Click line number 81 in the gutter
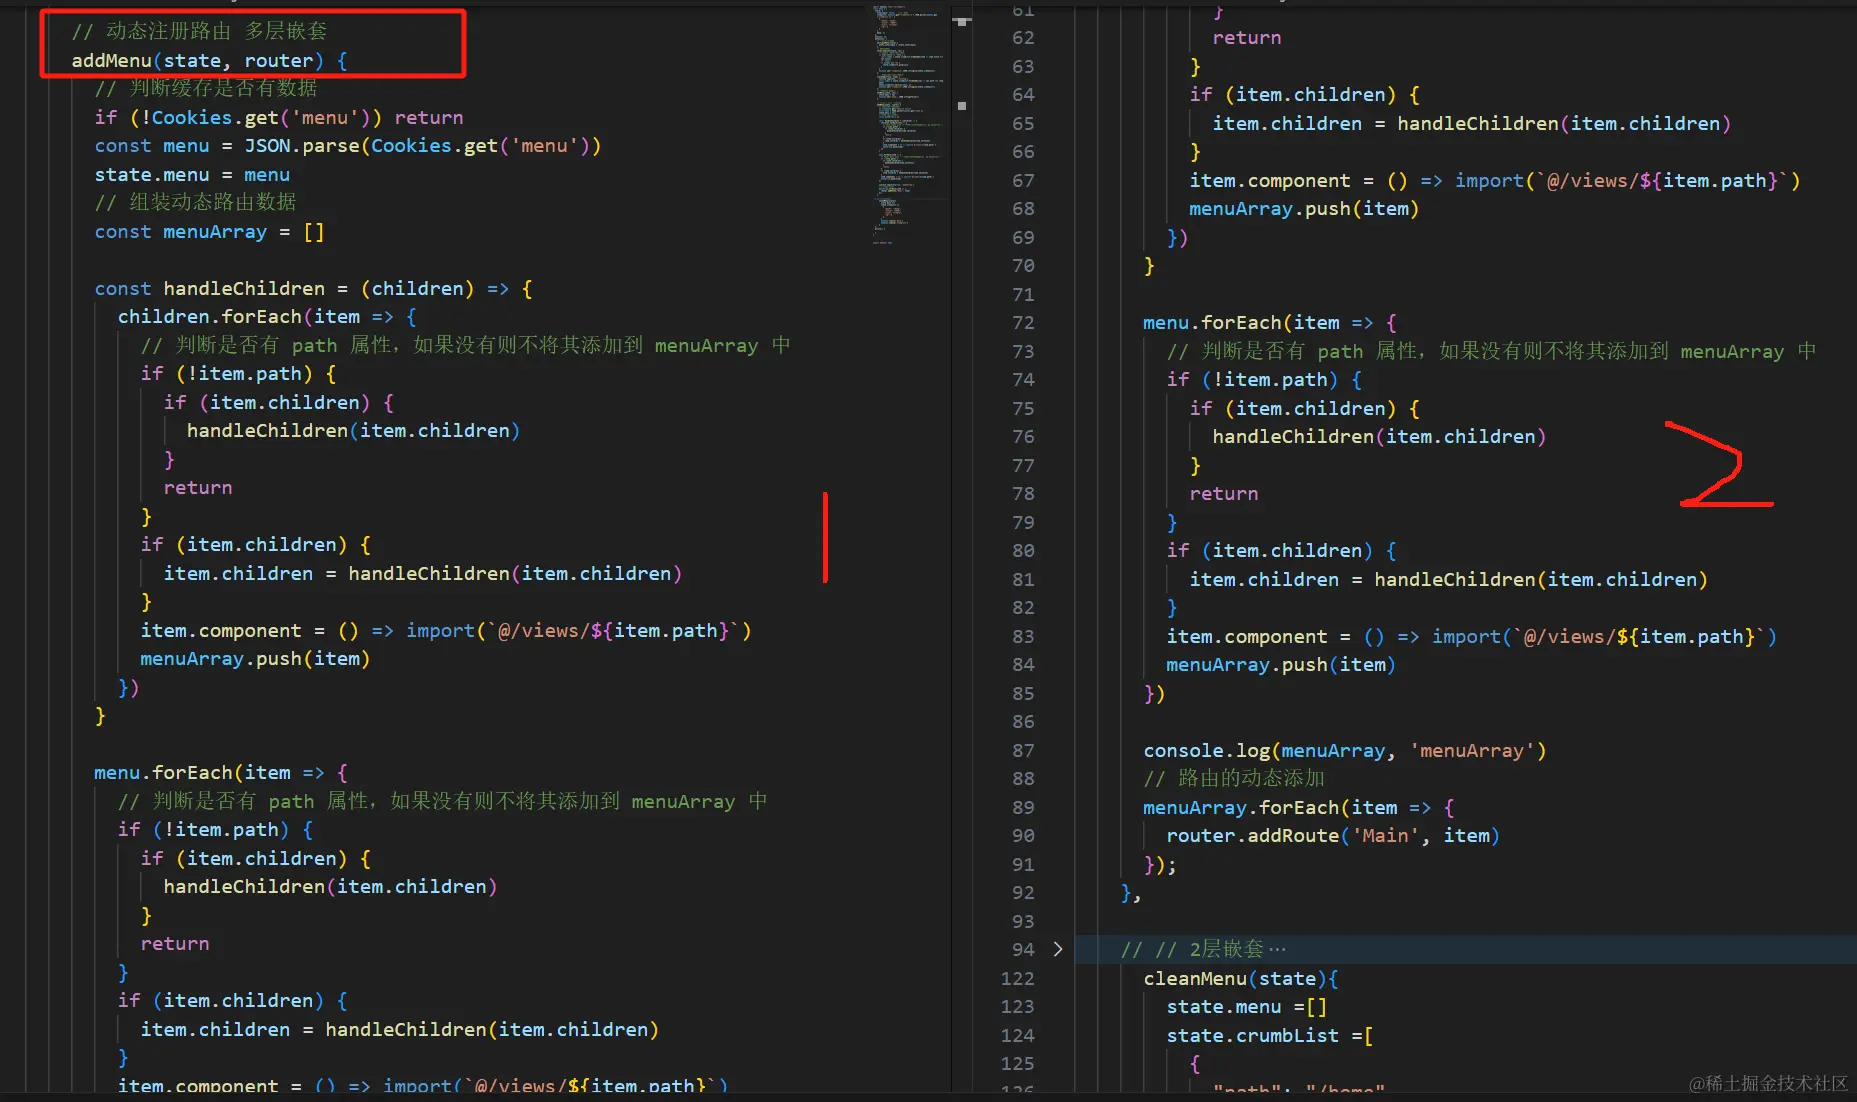Screen dimensions: 1857x1102 click(1023, 580)
